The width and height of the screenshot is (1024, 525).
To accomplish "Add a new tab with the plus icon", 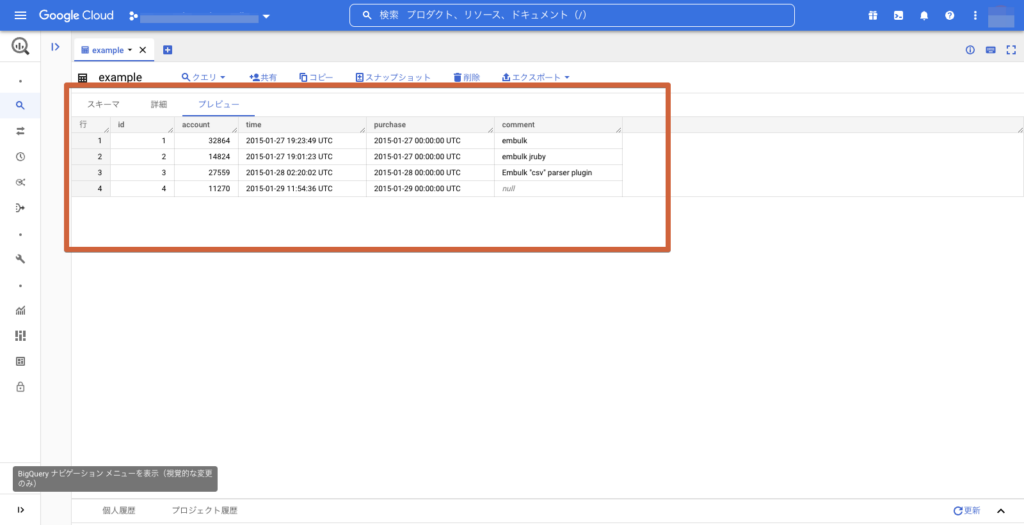I will tap(167, 50).
